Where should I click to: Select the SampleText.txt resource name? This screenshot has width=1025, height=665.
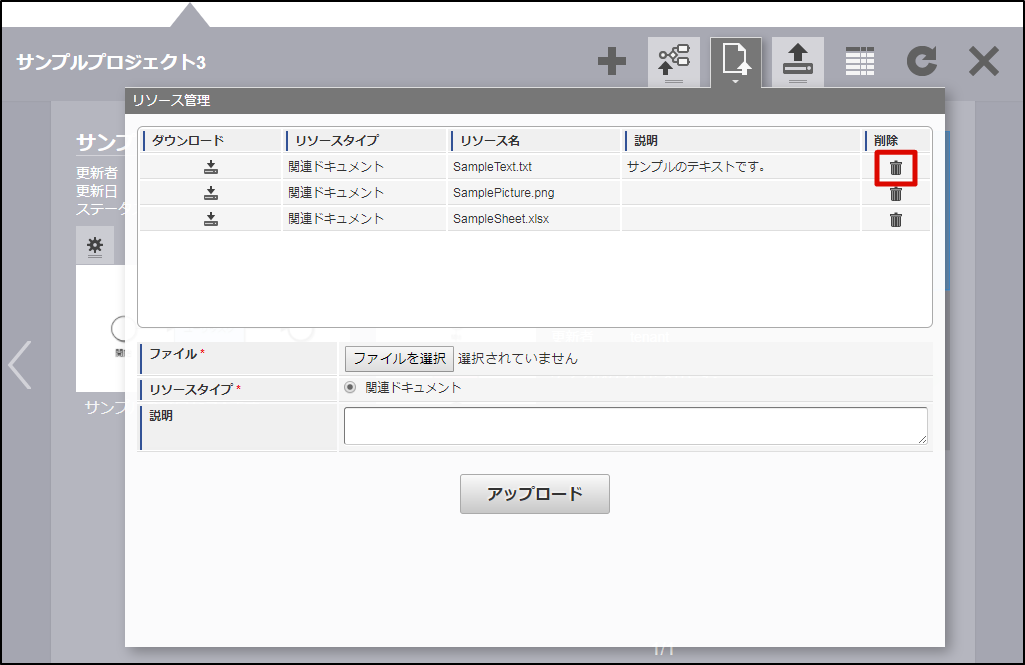(492, 167)
